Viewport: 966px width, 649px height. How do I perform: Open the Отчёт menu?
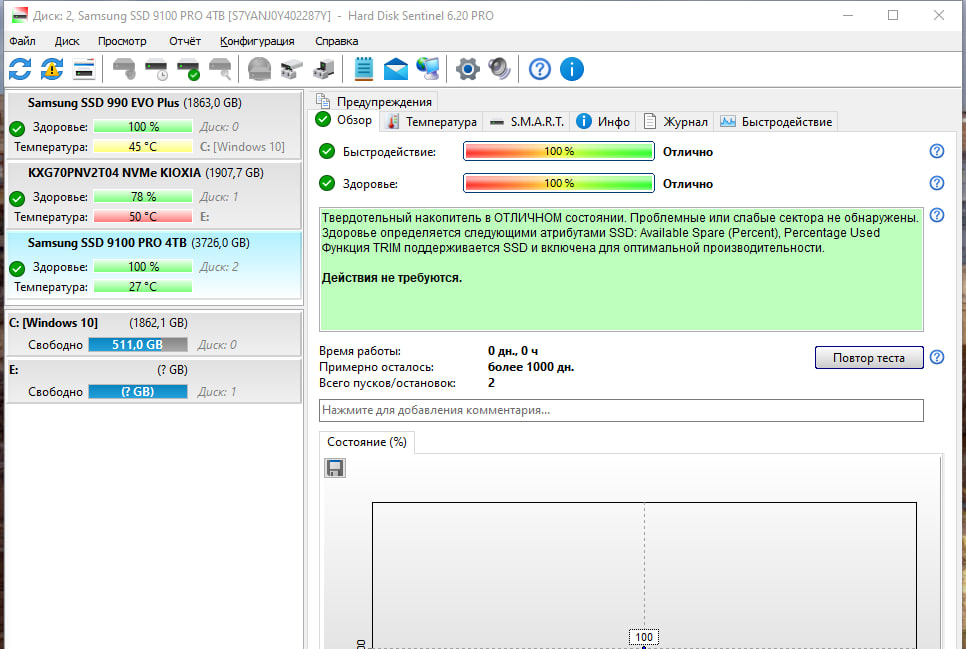click(185, 41)
